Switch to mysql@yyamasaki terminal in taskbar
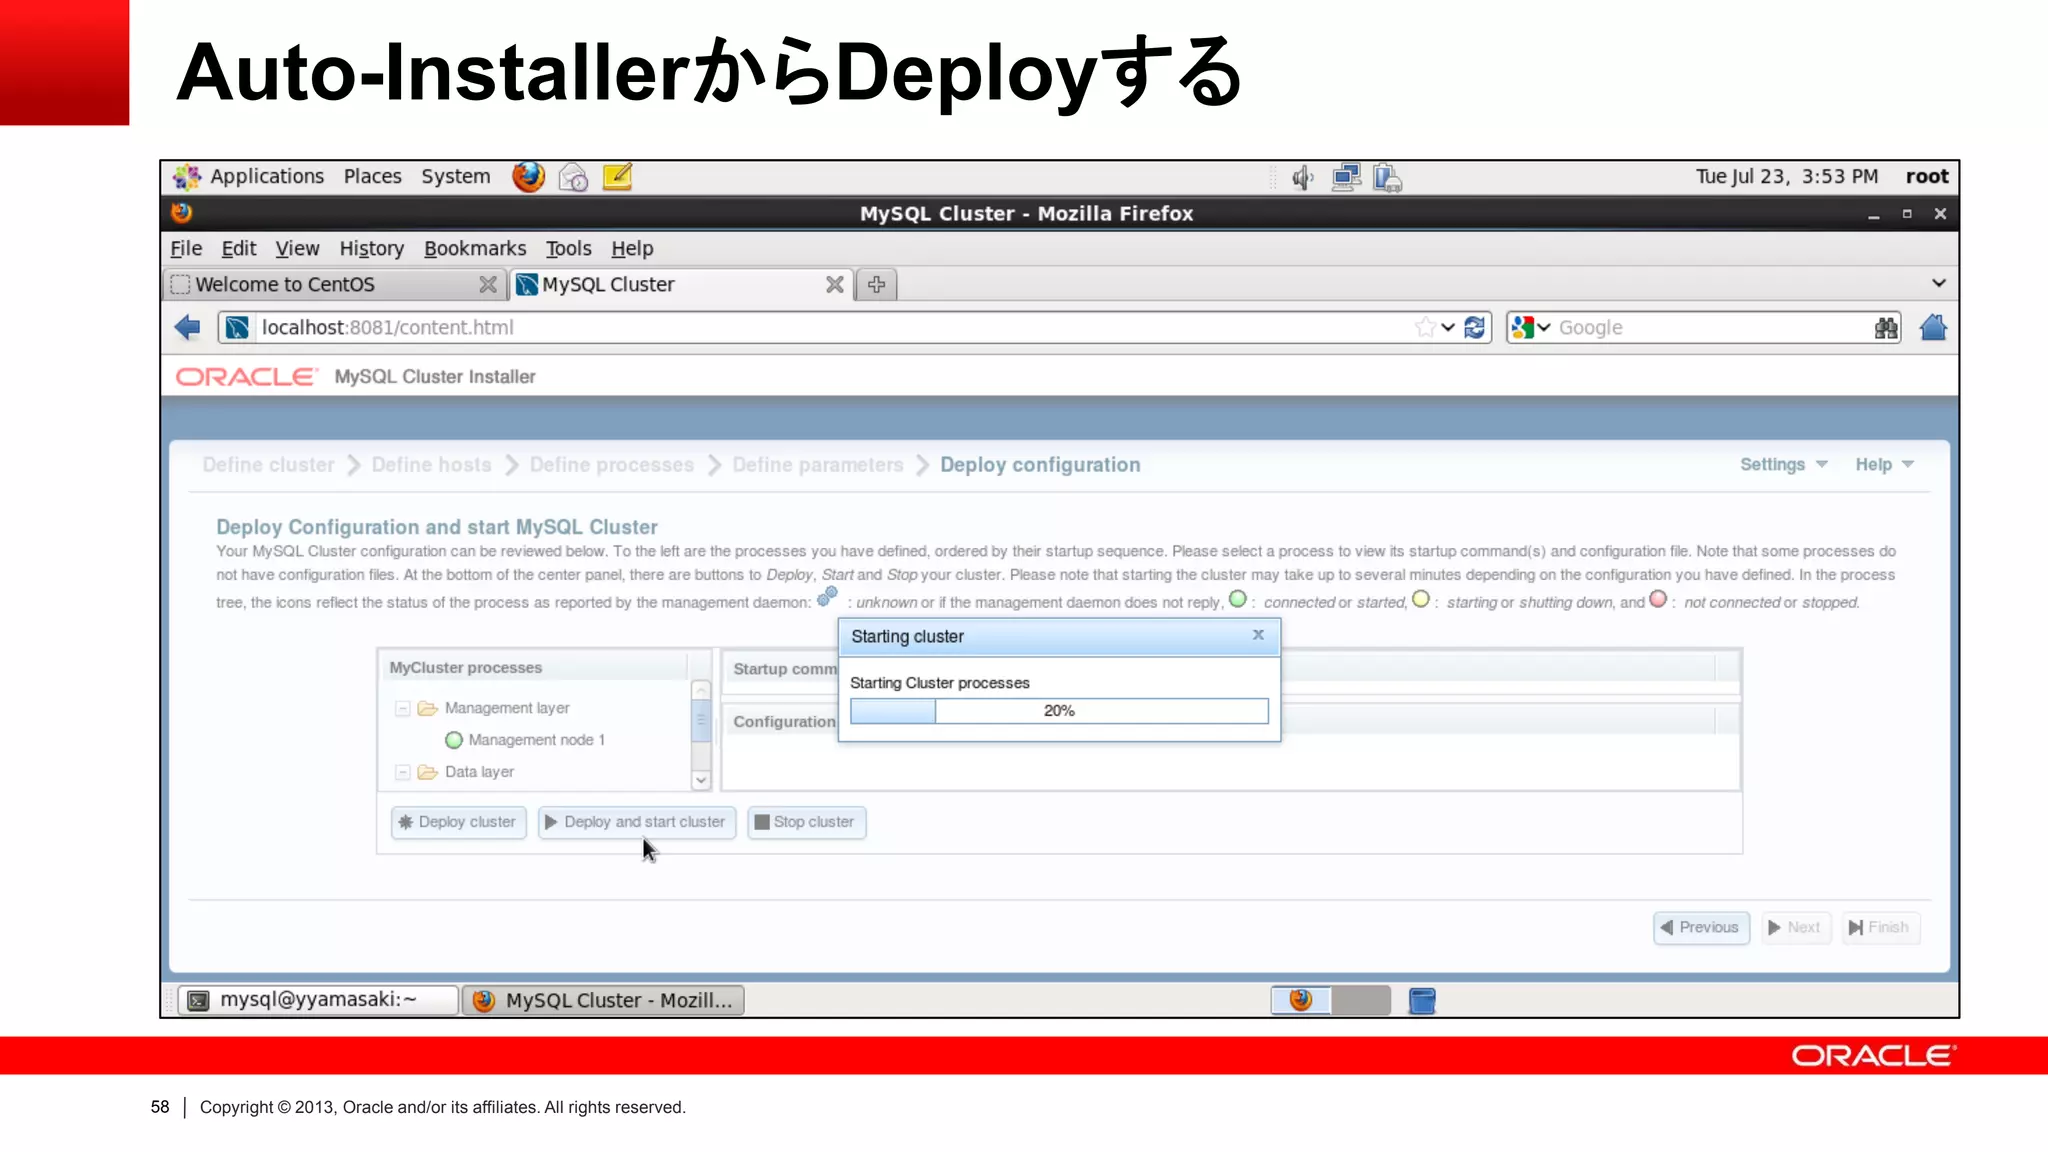The image size is (2048, 1152). point(318,1000)
